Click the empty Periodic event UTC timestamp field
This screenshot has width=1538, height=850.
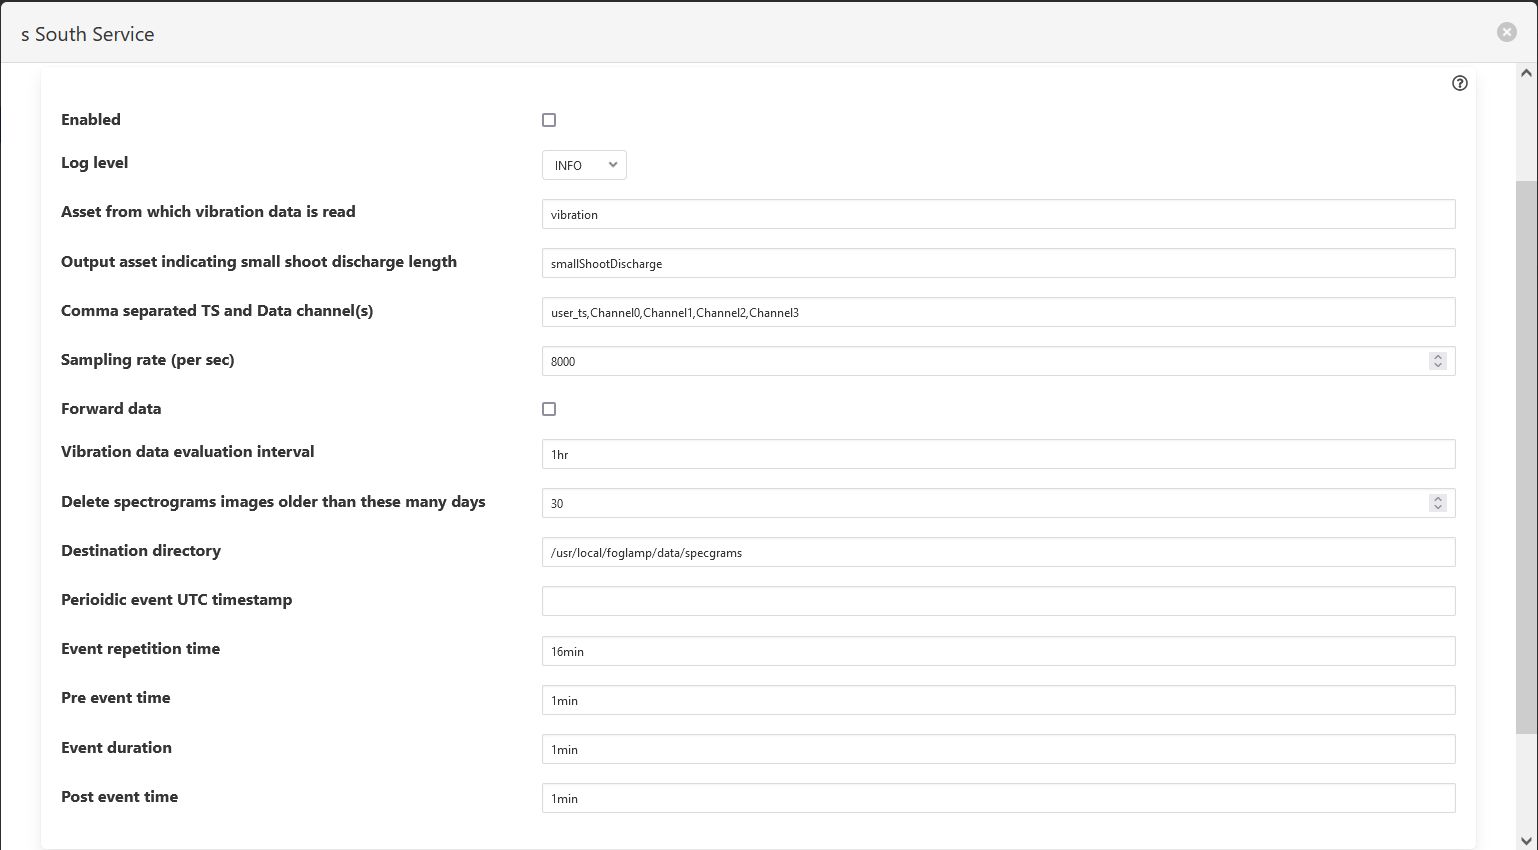point(998,601)
